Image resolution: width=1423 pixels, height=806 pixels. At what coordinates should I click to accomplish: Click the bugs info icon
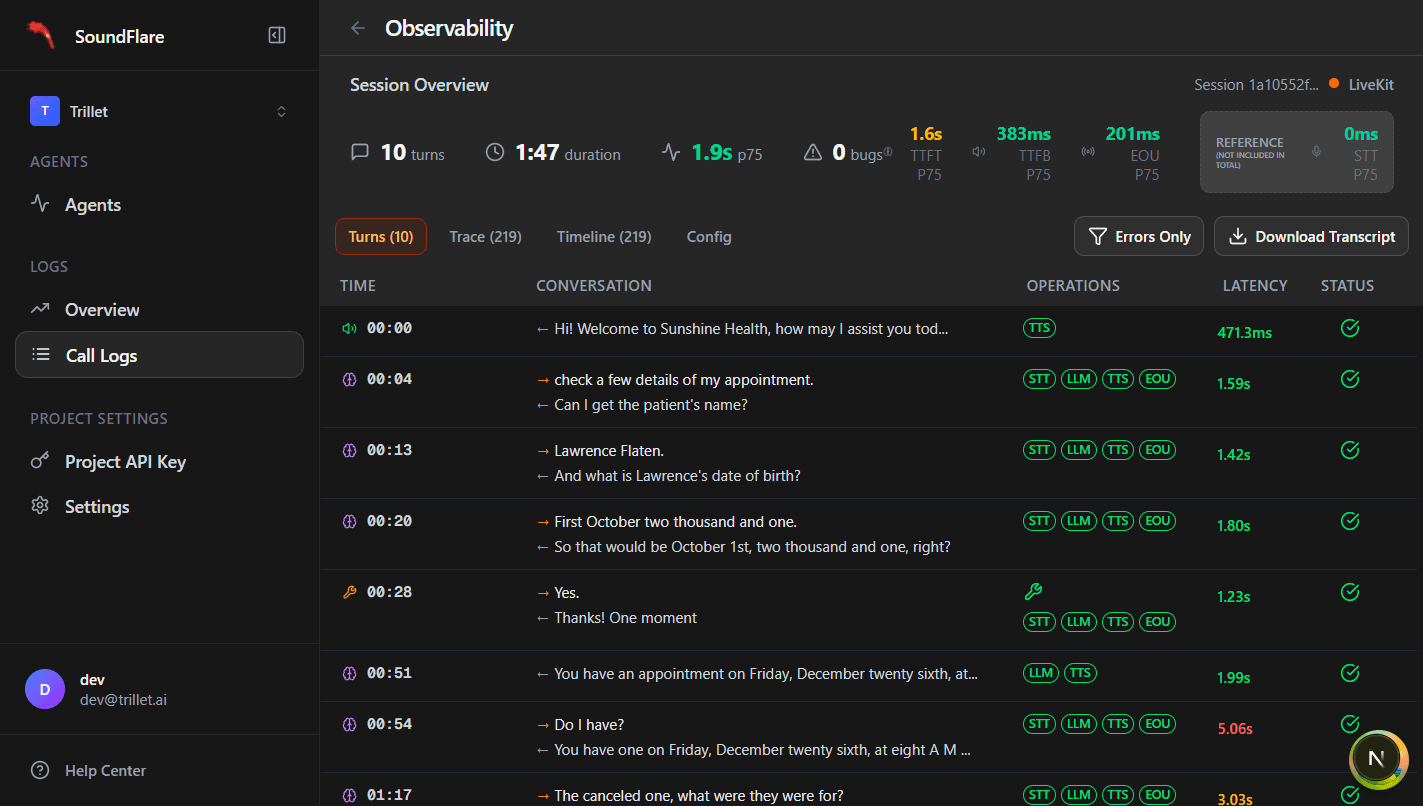point(888,152)
